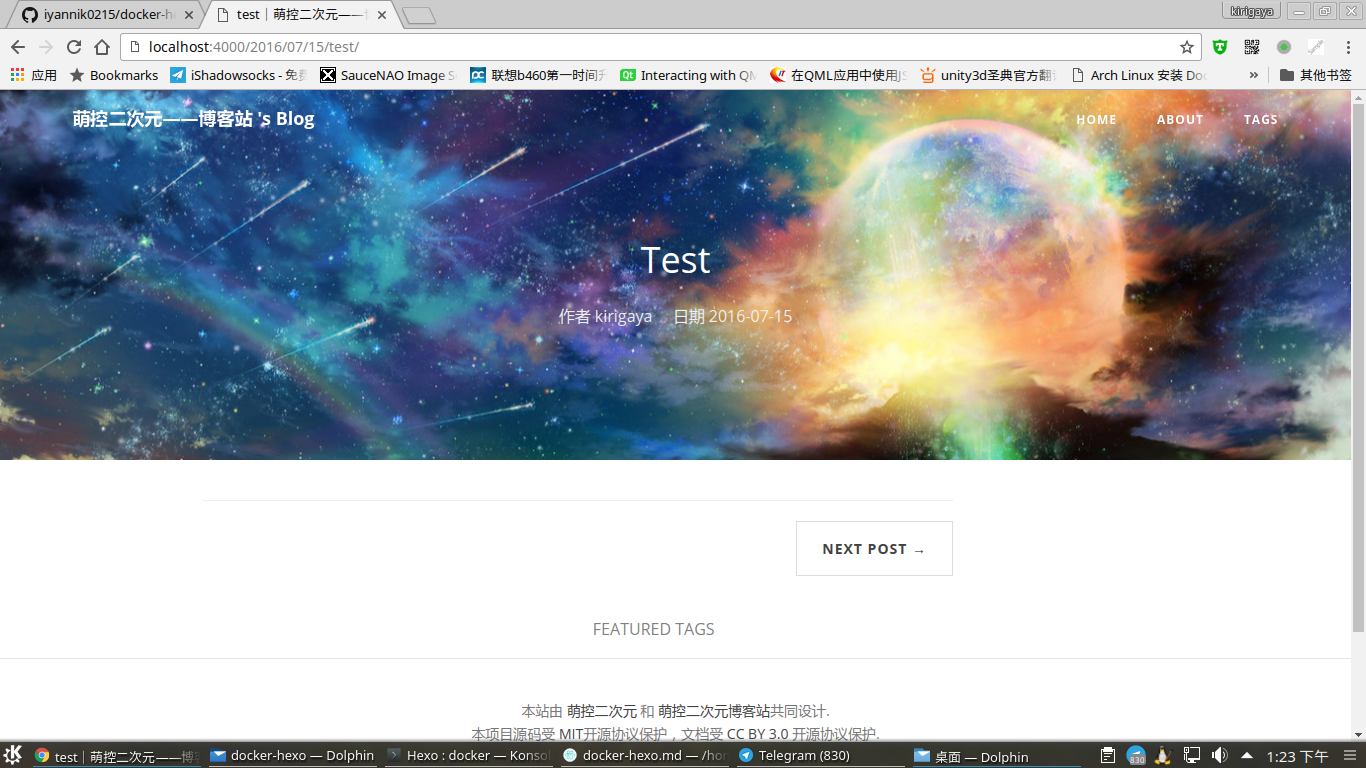Expand the hidden bookmarks overflow chevron

(x=1254, y=75)
